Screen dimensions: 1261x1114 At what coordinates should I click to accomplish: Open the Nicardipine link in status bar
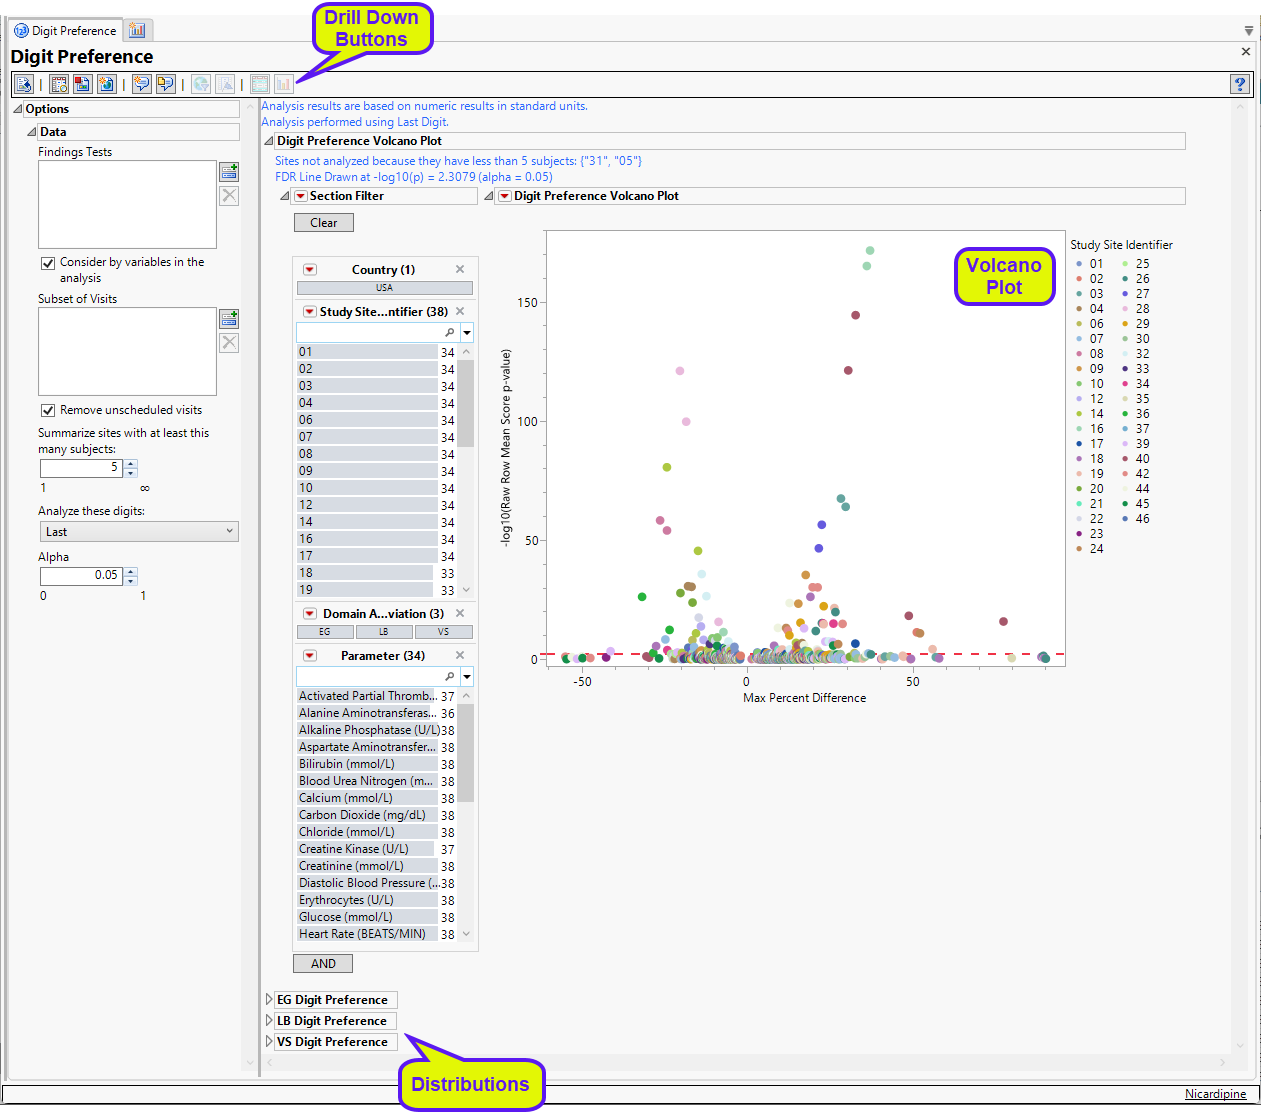tap(1215, 1094)
